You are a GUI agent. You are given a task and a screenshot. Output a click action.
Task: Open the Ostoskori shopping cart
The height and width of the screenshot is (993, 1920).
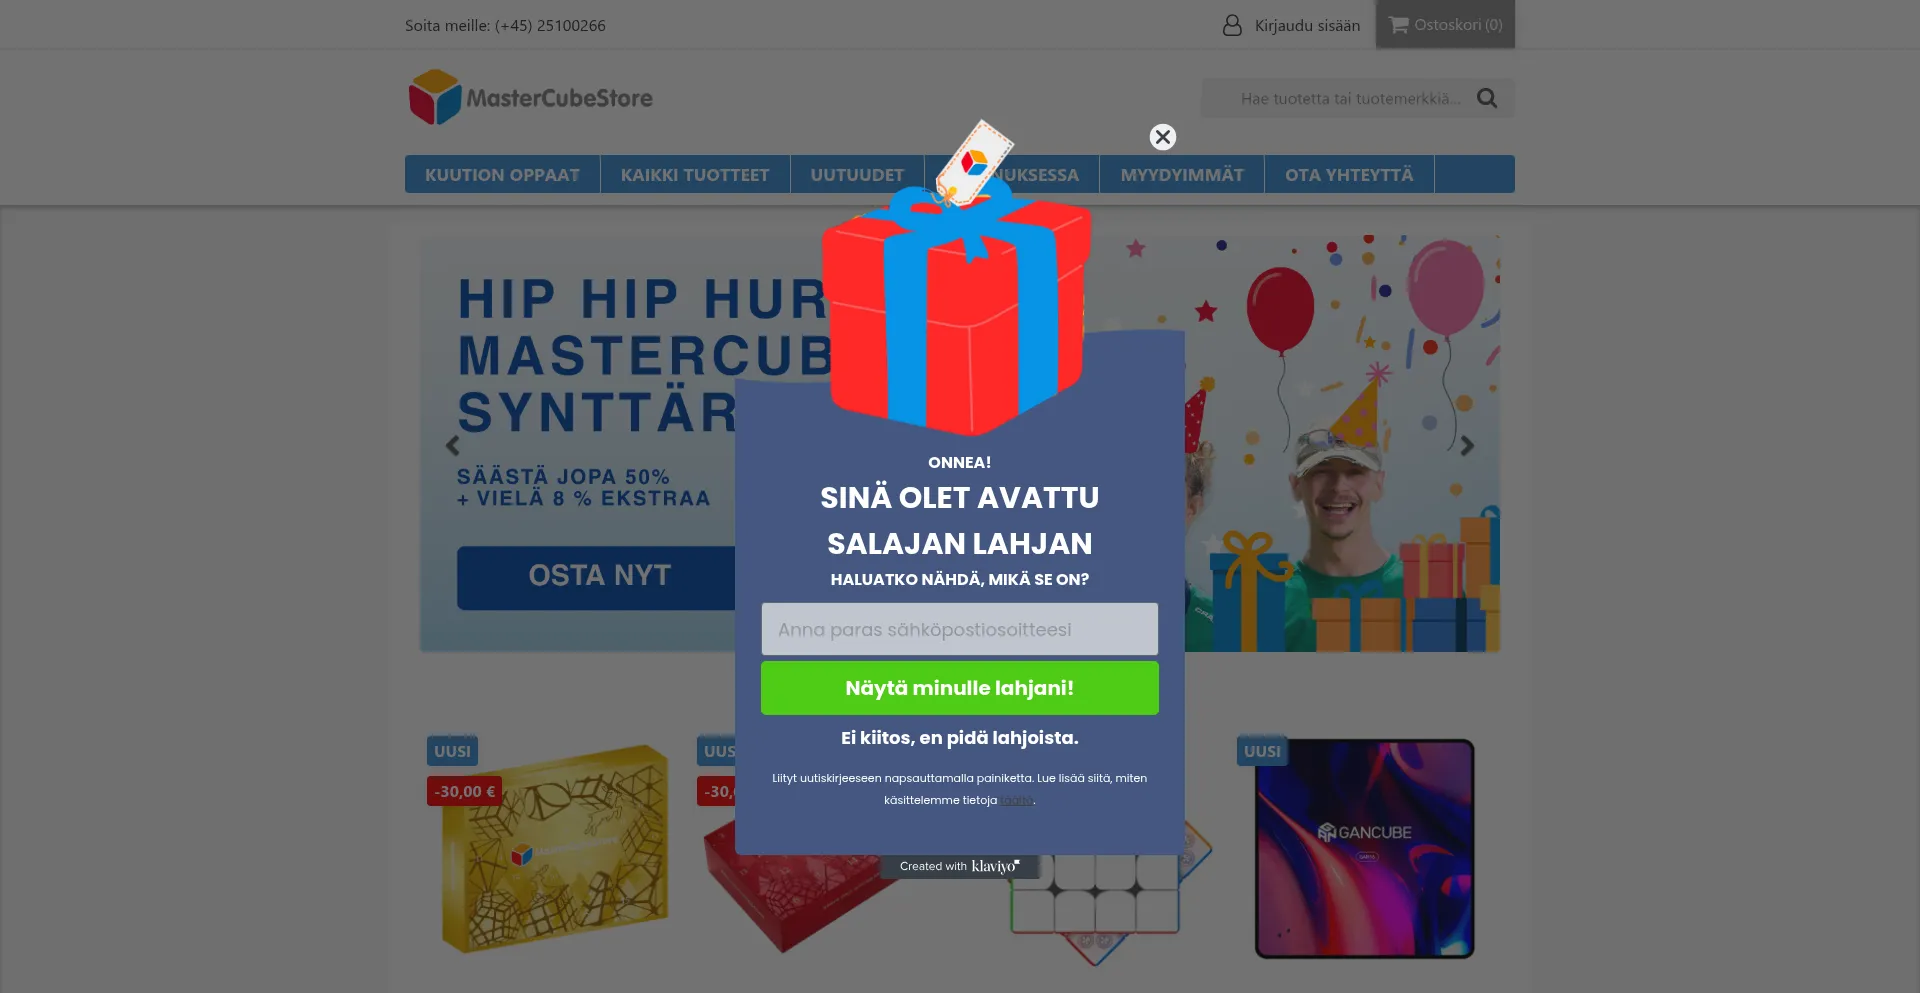point(1445,24)
